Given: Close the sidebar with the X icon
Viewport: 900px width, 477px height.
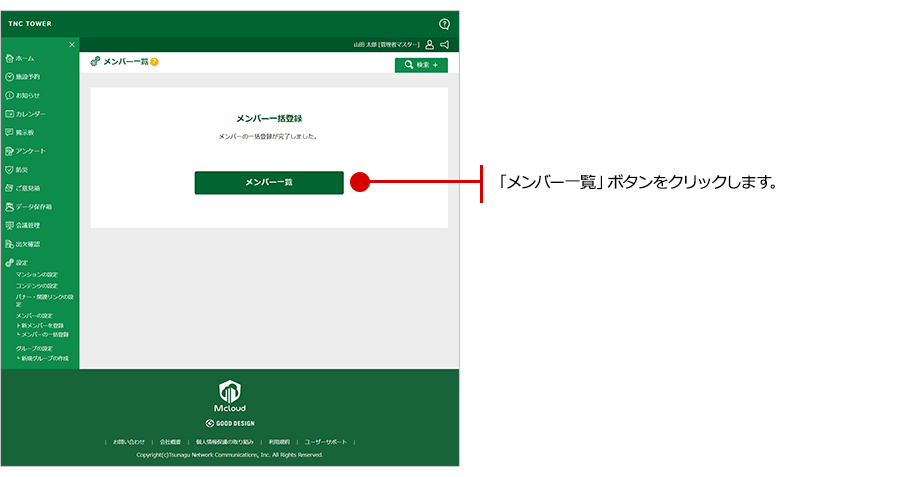Looking at the screenshot, I should pos(71,45).
